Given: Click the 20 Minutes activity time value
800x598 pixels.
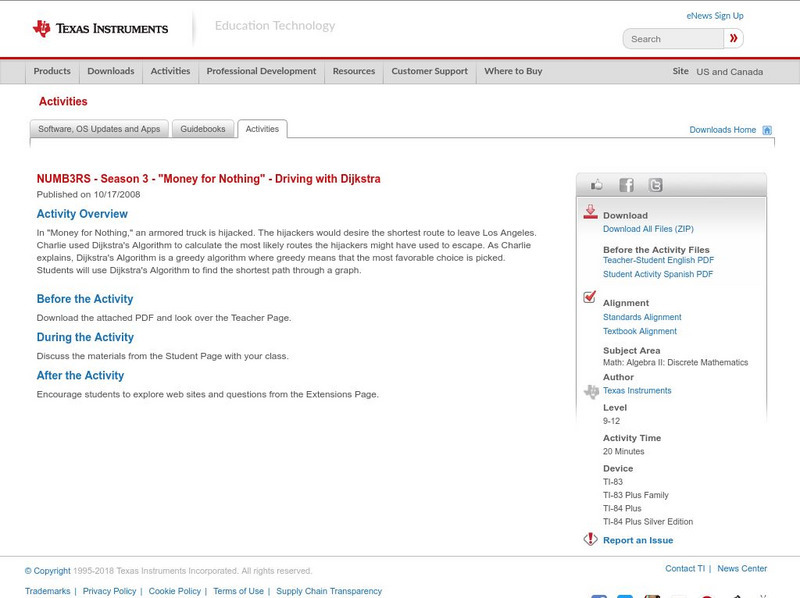Looking at the screenshot, I should 623,452.
